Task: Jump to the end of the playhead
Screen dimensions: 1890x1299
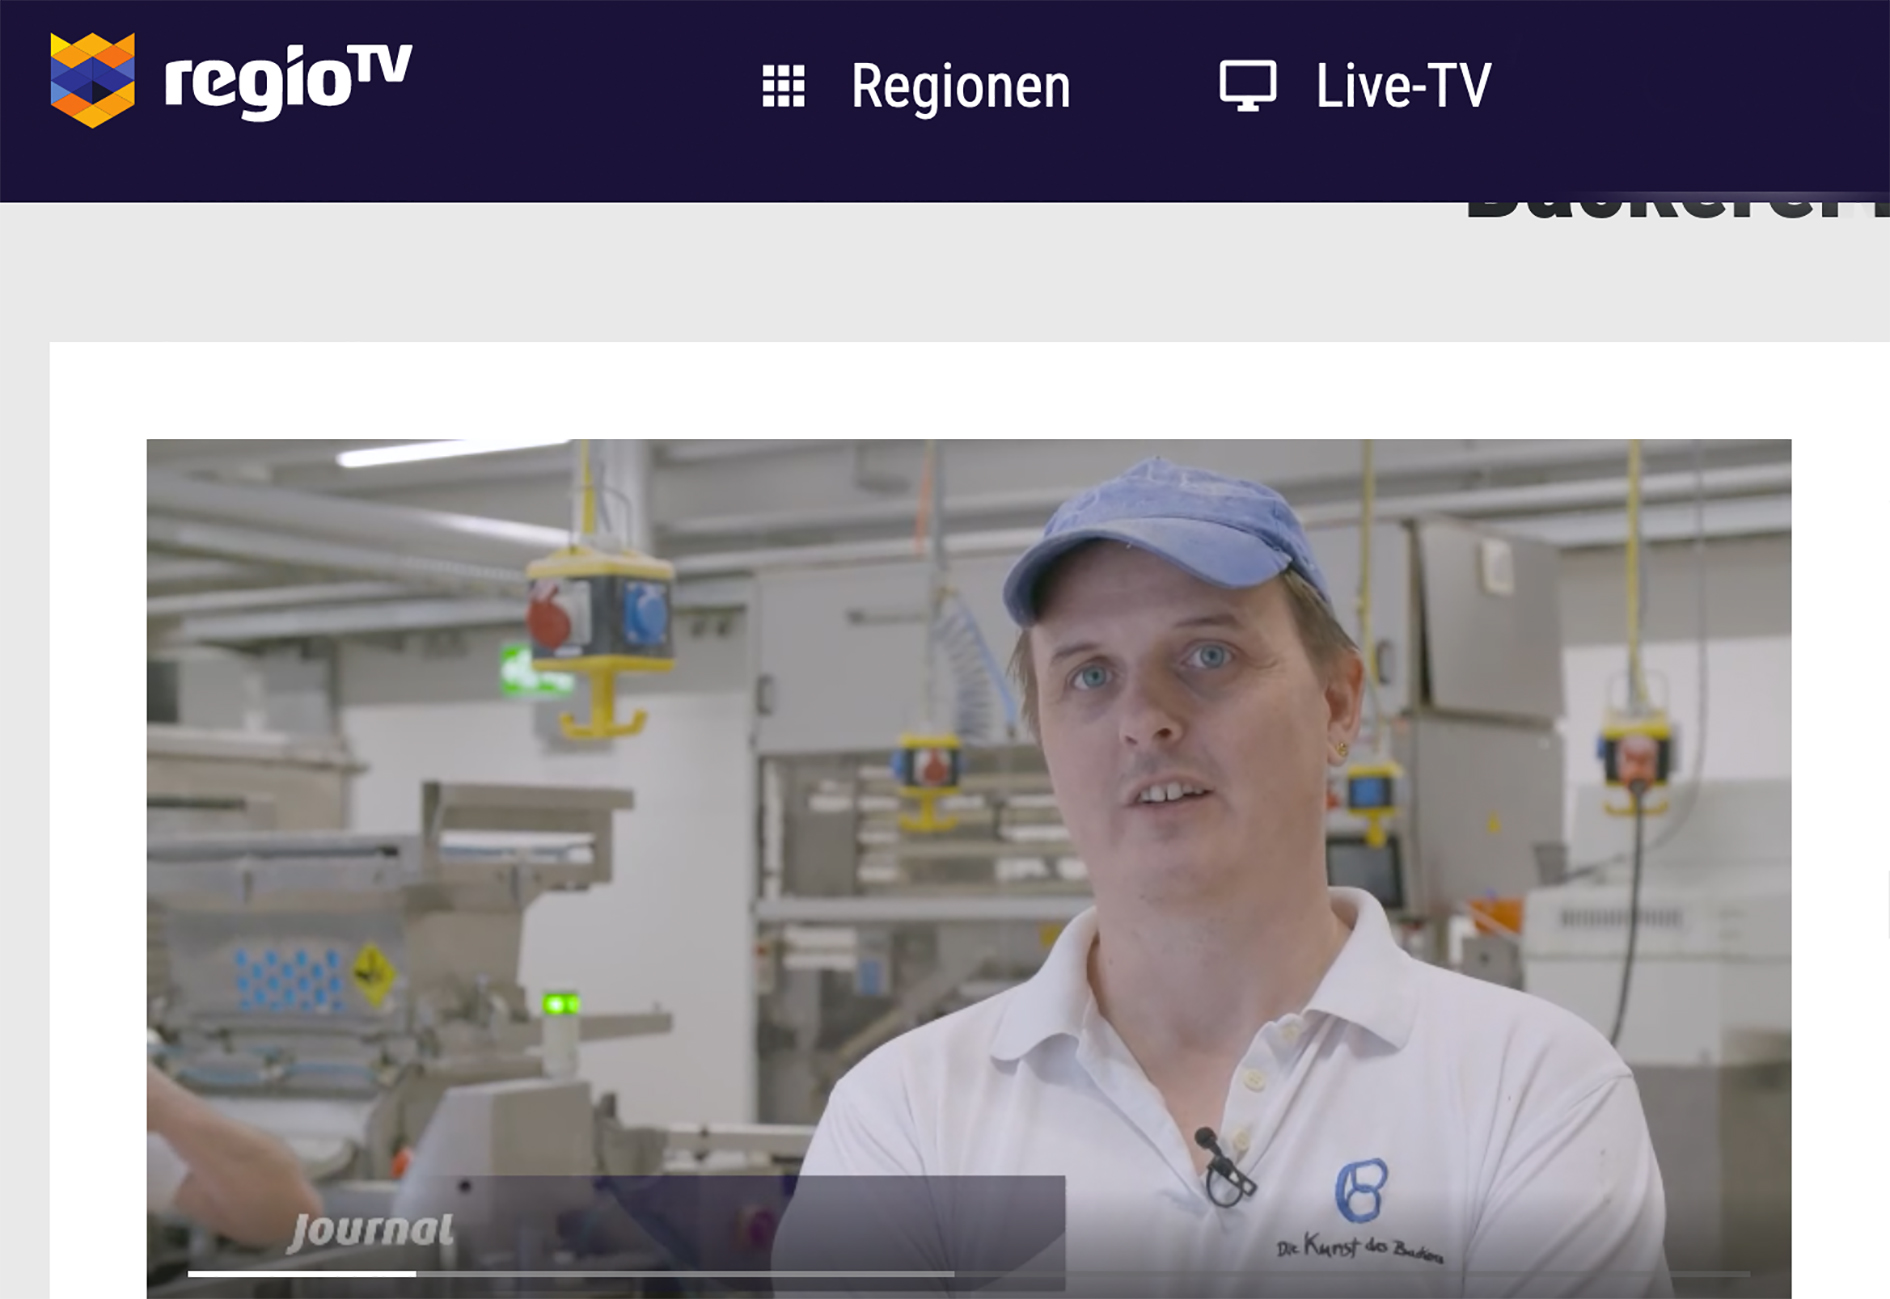Action: click(x=415, y=1273)
